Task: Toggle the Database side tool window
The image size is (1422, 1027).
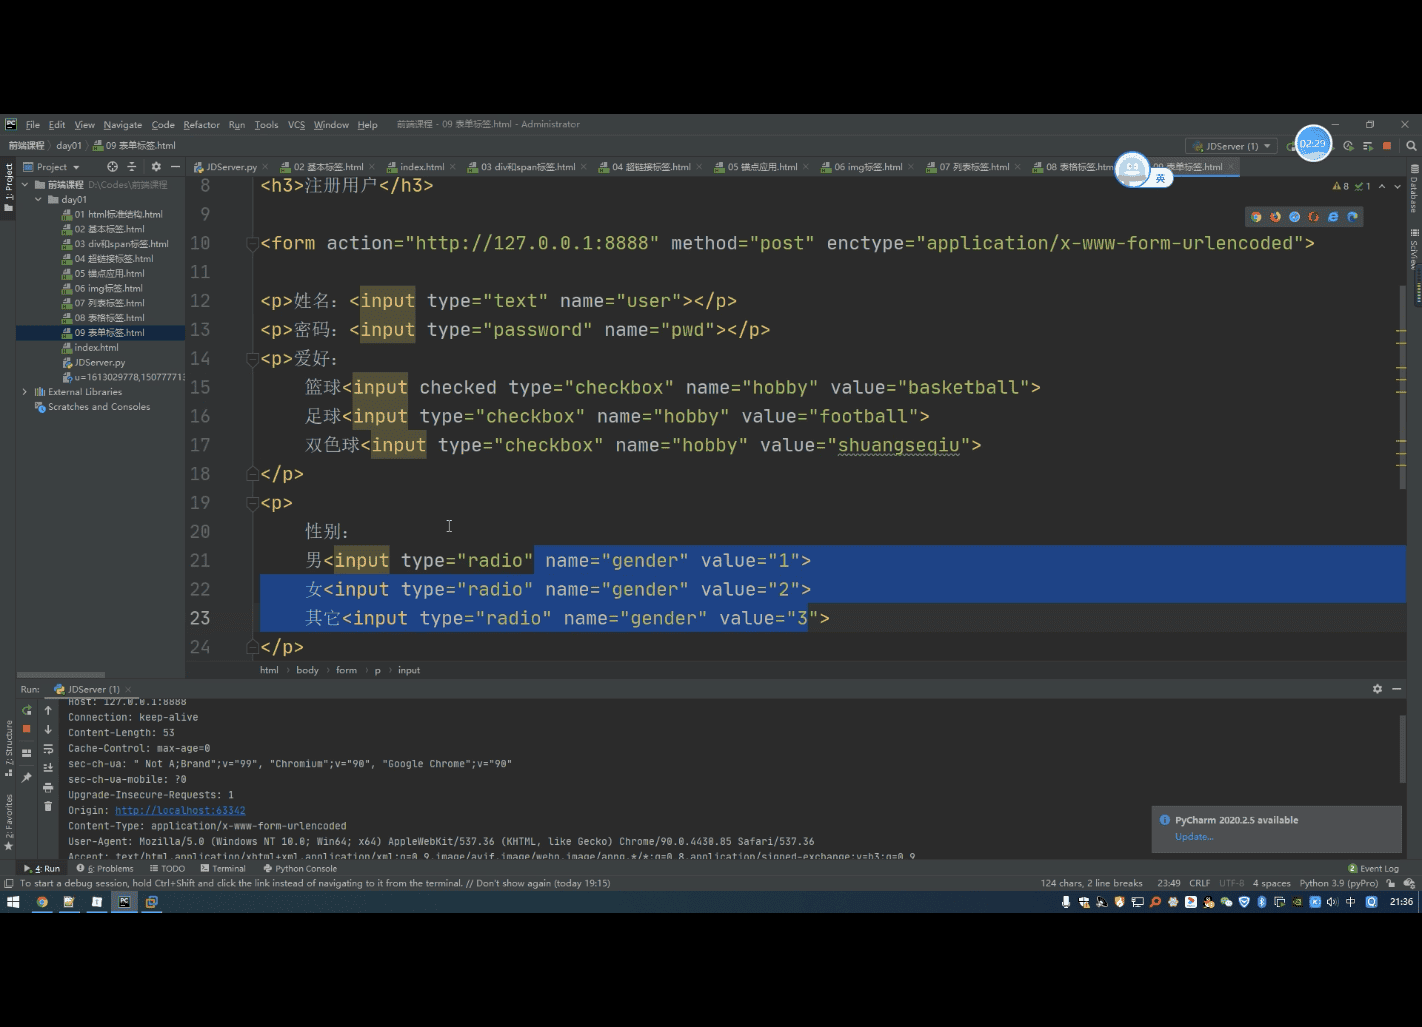Action: (x=1414, y=188)
